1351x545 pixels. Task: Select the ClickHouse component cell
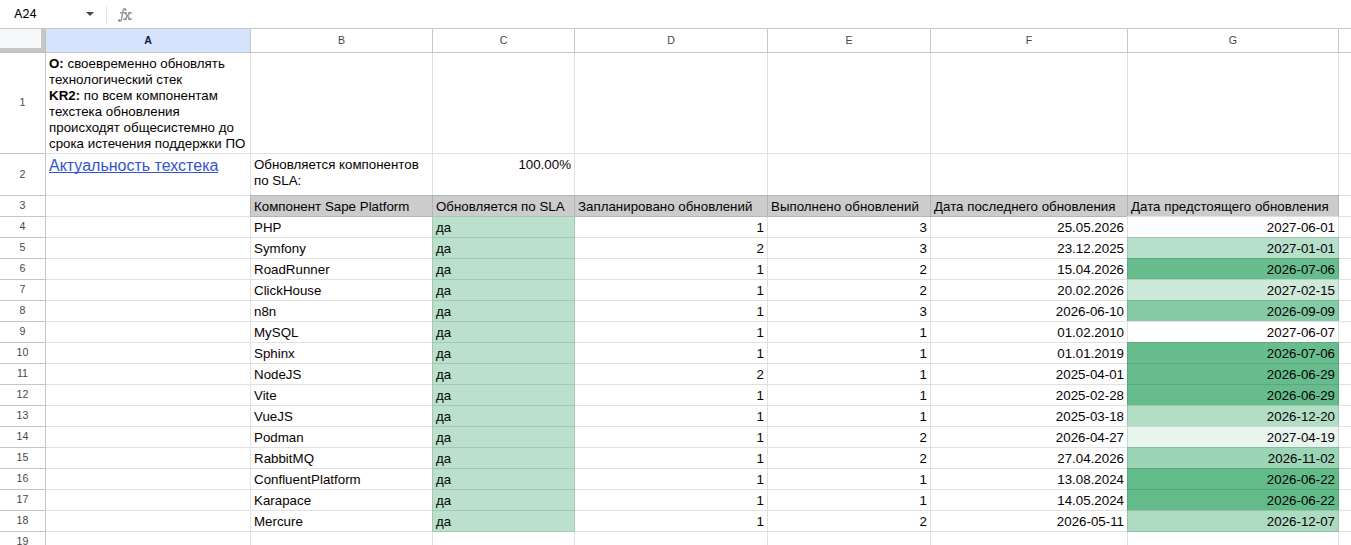coord(341,290)
